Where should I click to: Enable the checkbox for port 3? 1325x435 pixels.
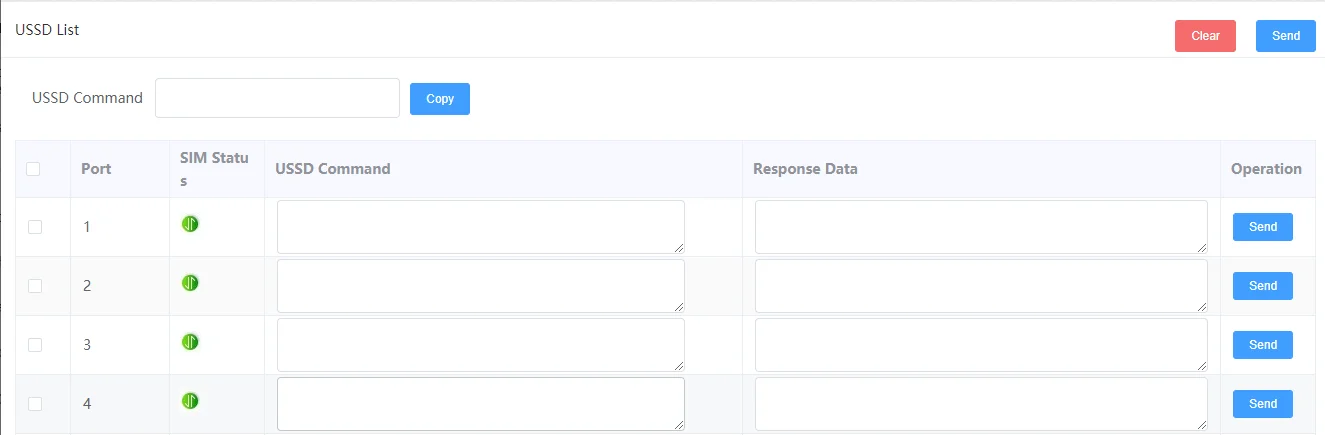pyautogui.click(x=35, y=345)
